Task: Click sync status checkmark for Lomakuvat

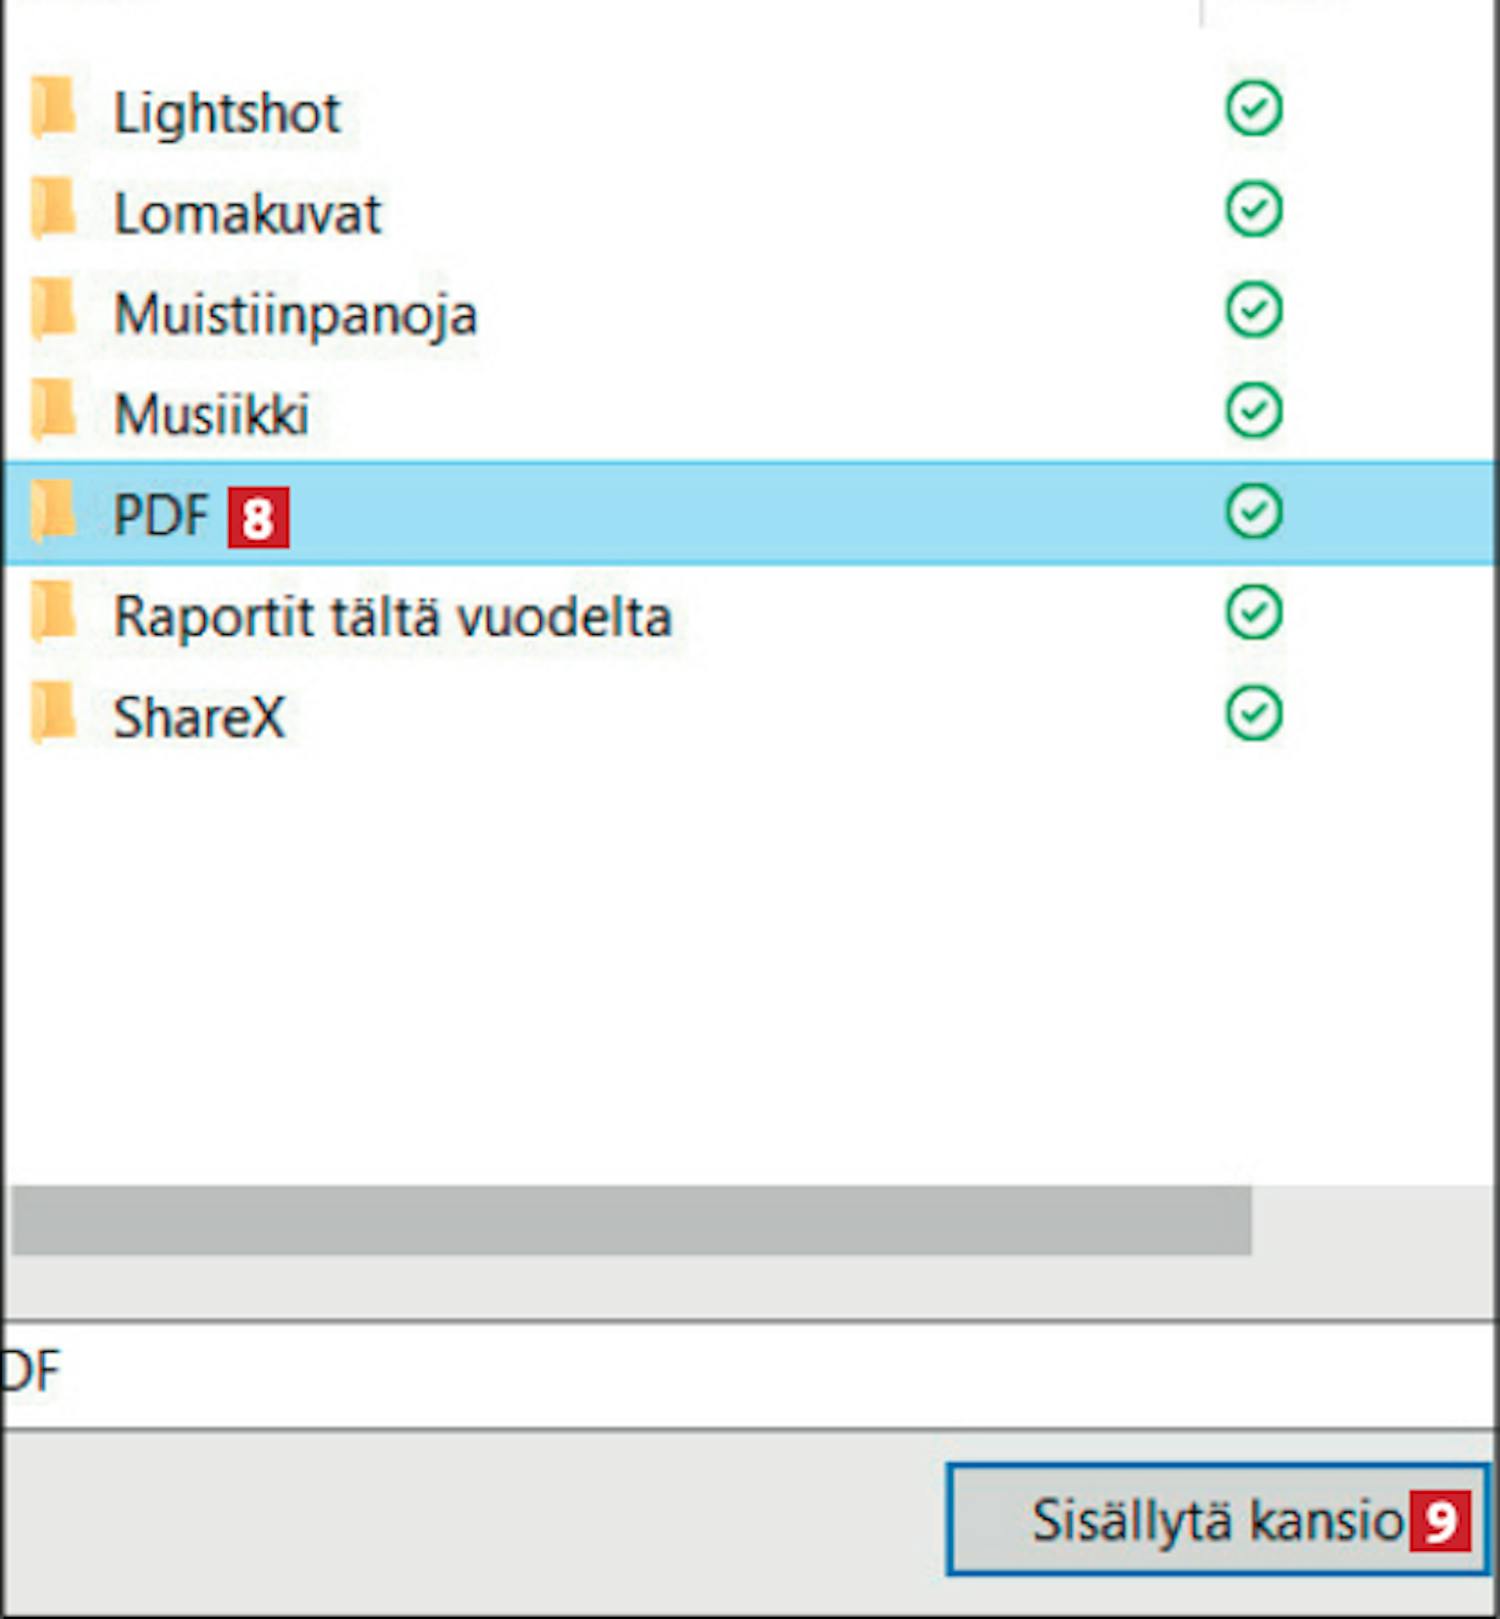Action: 1254,209
